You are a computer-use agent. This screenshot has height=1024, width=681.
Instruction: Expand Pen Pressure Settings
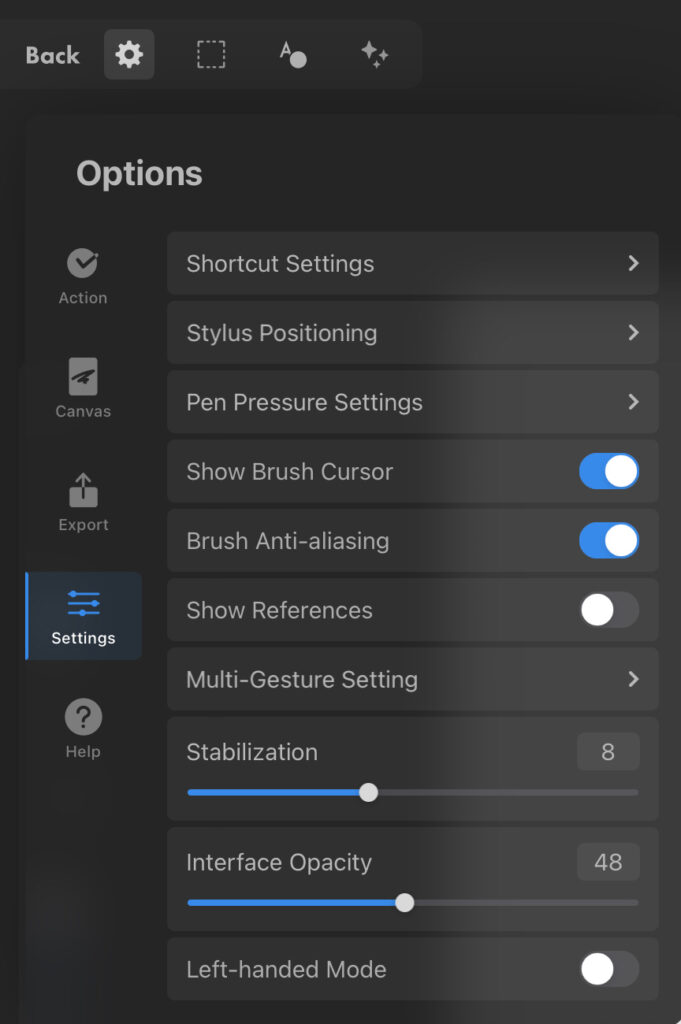click(412, 402)
